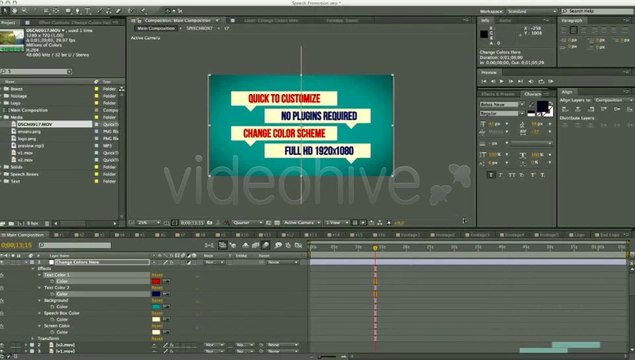
Task: Open Character panel fill color swatch
Action: click(x=542, y=106)
